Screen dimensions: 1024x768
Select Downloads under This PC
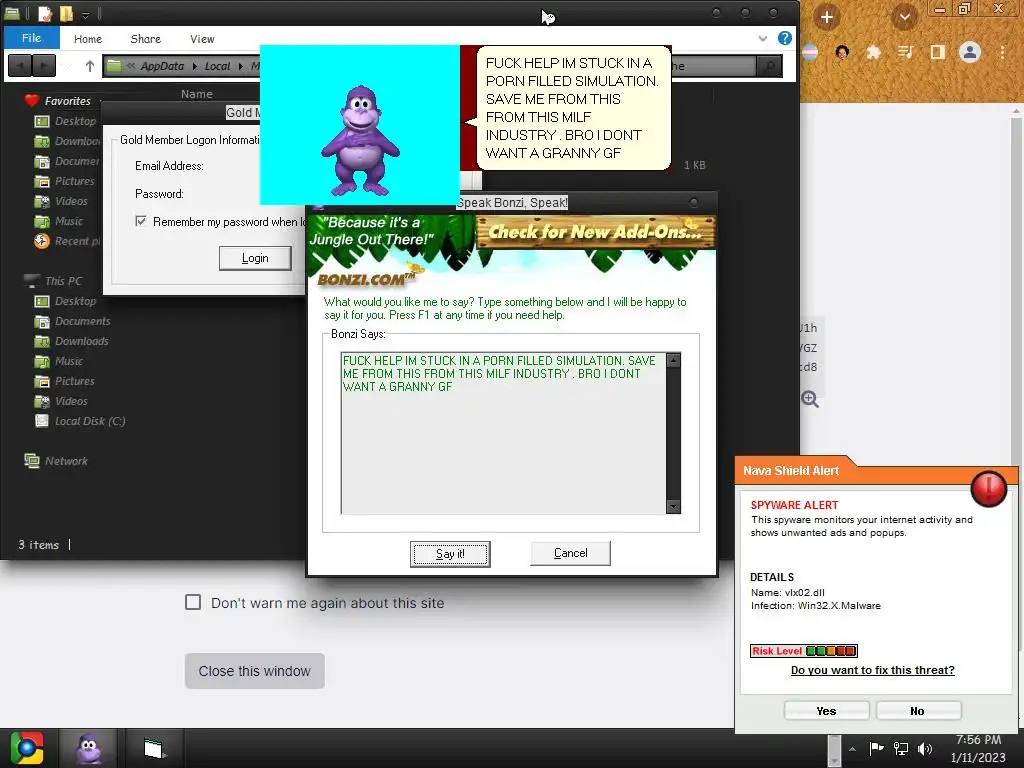pyautogui.click(x=72, y=341)
